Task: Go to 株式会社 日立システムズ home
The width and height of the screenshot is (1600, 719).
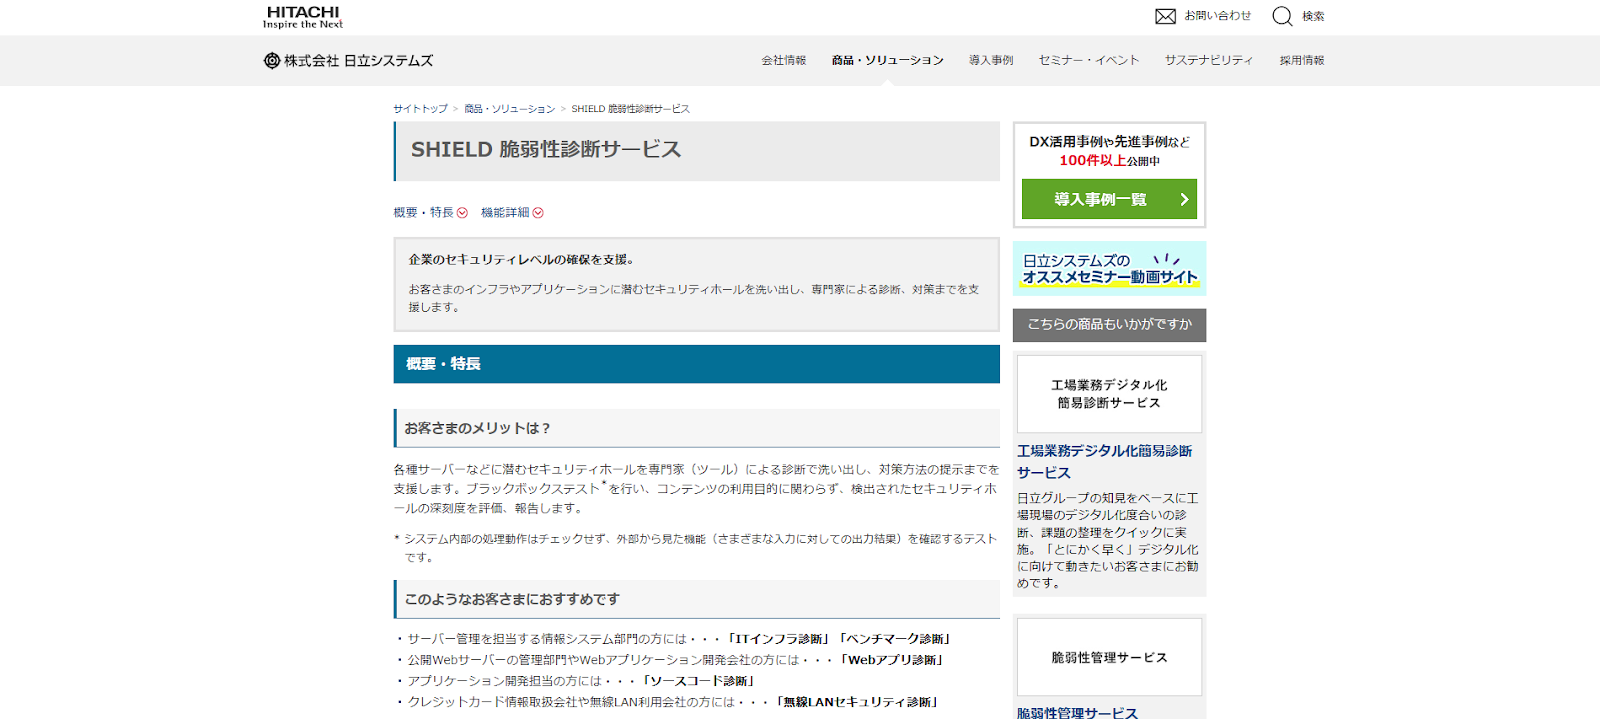Action: tap(348, 61)
